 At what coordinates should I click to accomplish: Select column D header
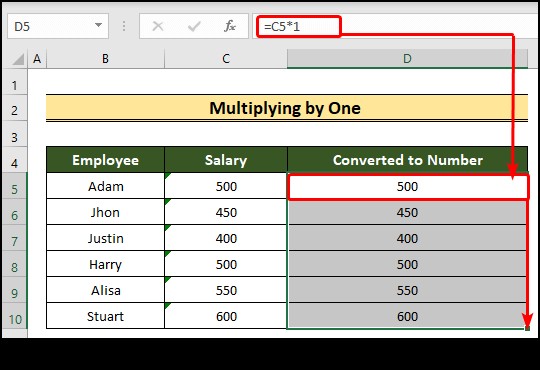tap(407, 59)
